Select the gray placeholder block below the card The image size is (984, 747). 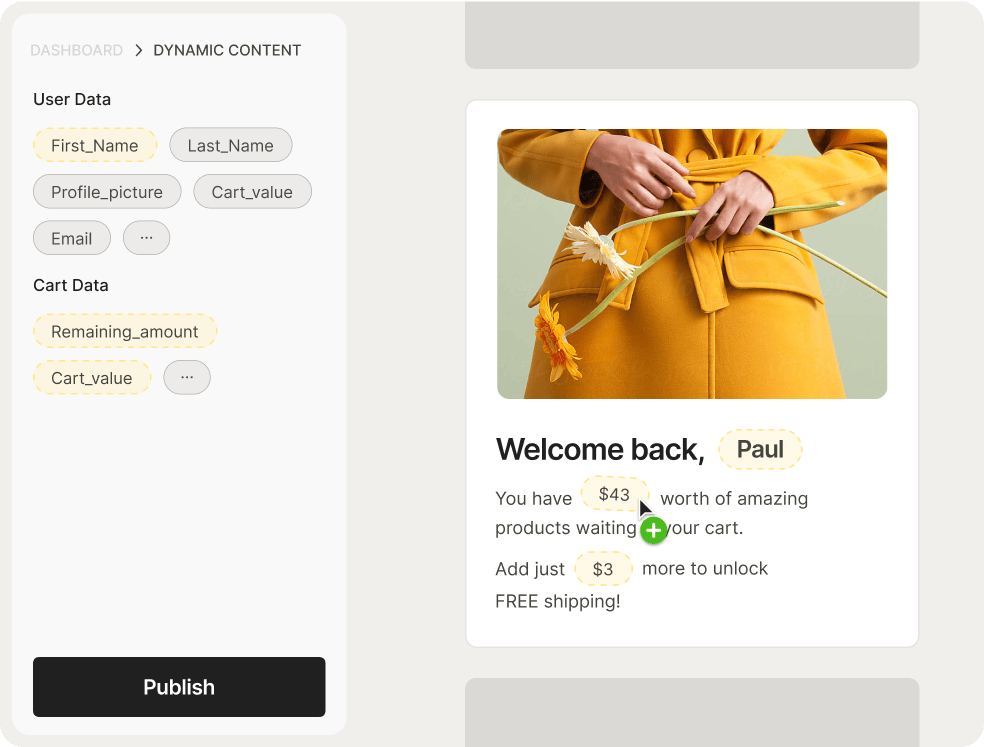point(692,712)
